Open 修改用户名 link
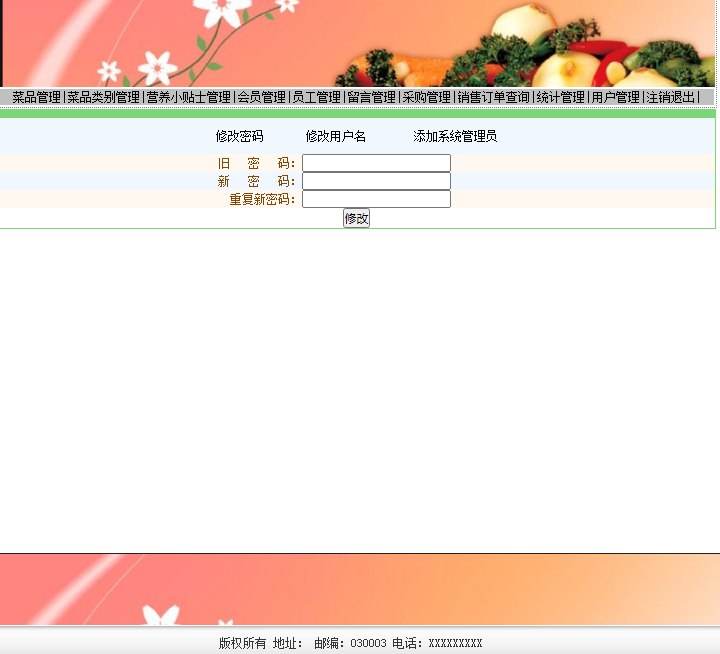The height and width of the screenshot is (654, 720). [x=336, y=136]
